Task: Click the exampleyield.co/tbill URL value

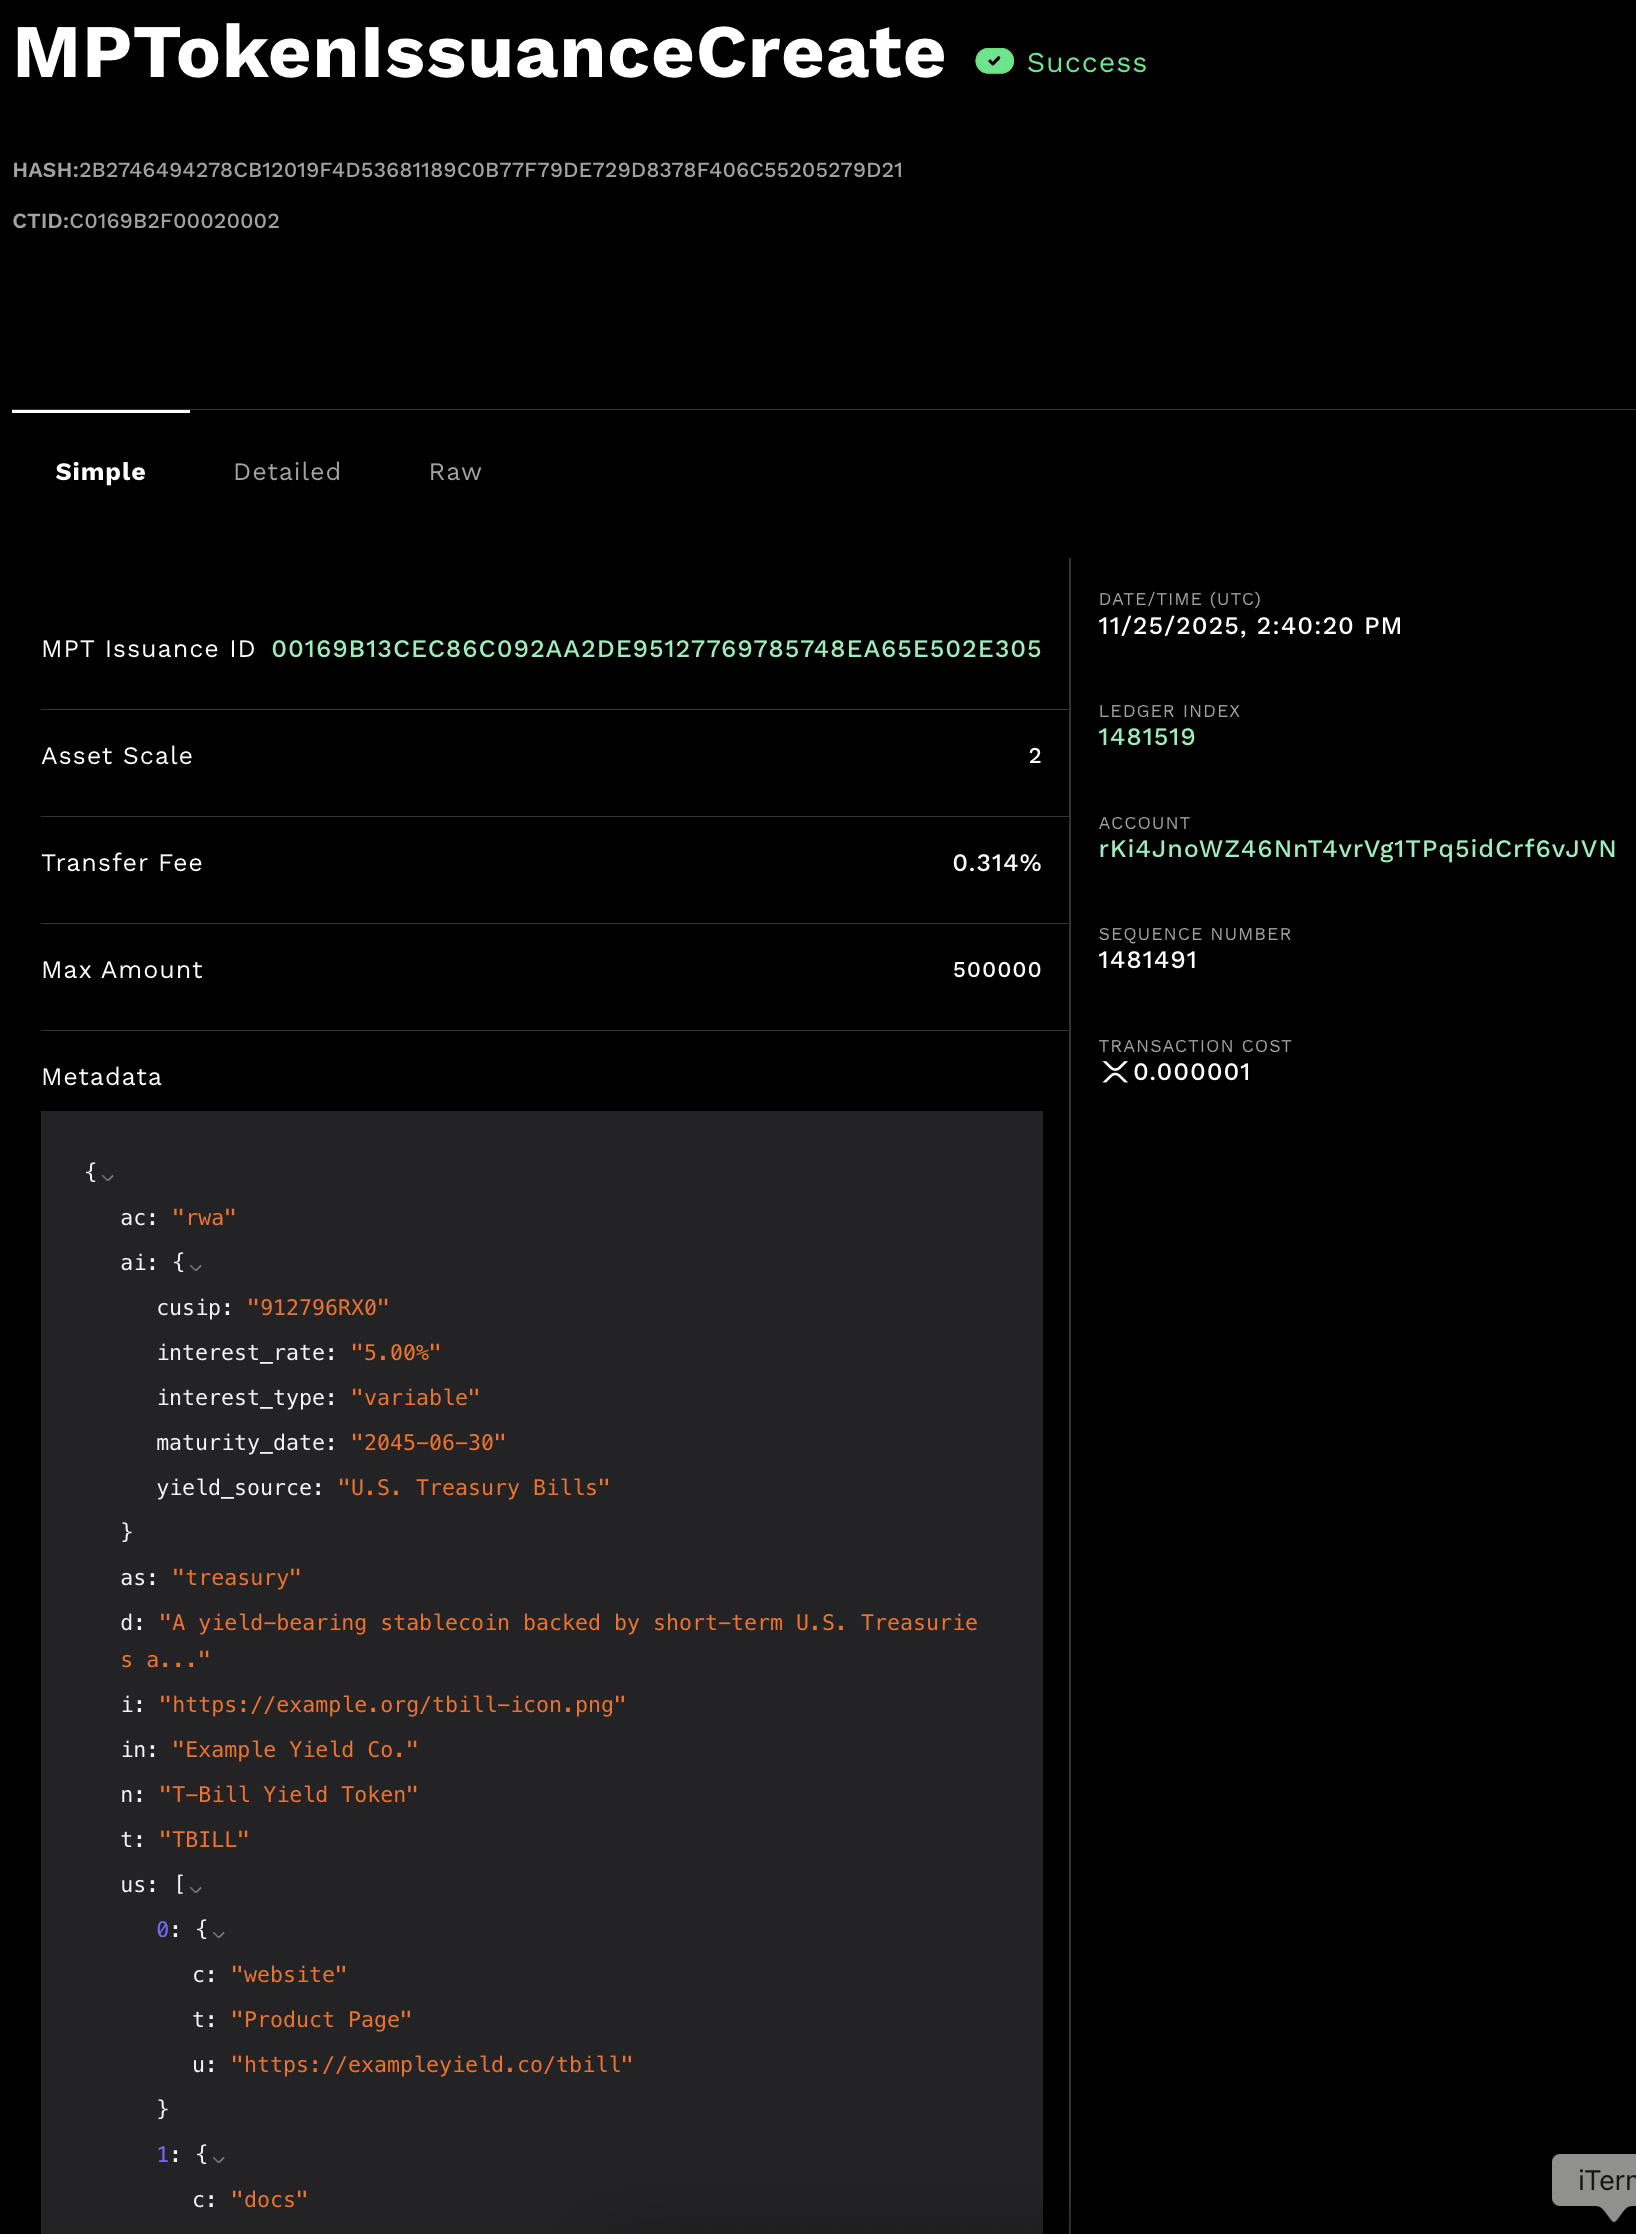Action: click(x=432, y=2065)
